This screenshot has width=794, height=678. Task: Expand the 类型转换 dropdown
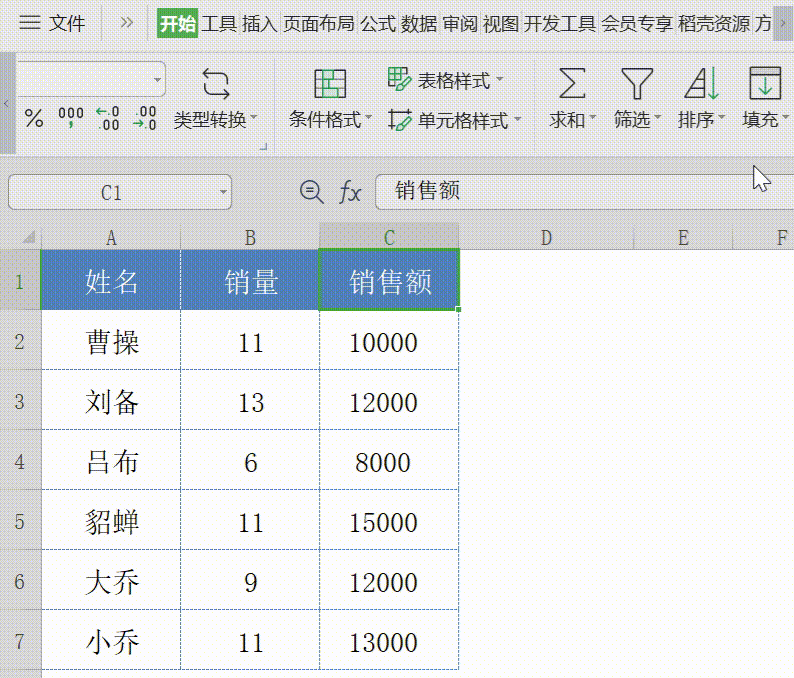[254, 118]
